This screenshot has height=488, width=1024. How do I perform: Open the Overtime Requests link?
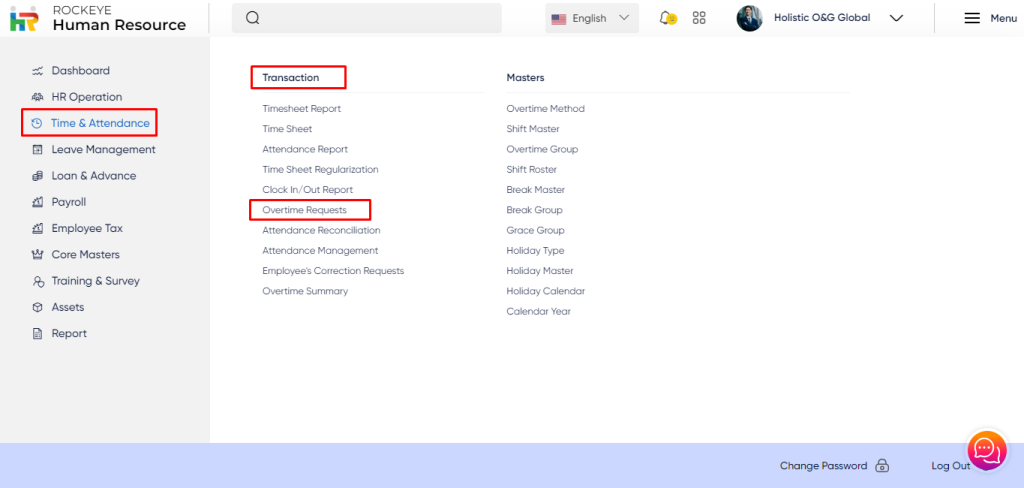click(x=304, y=210)
